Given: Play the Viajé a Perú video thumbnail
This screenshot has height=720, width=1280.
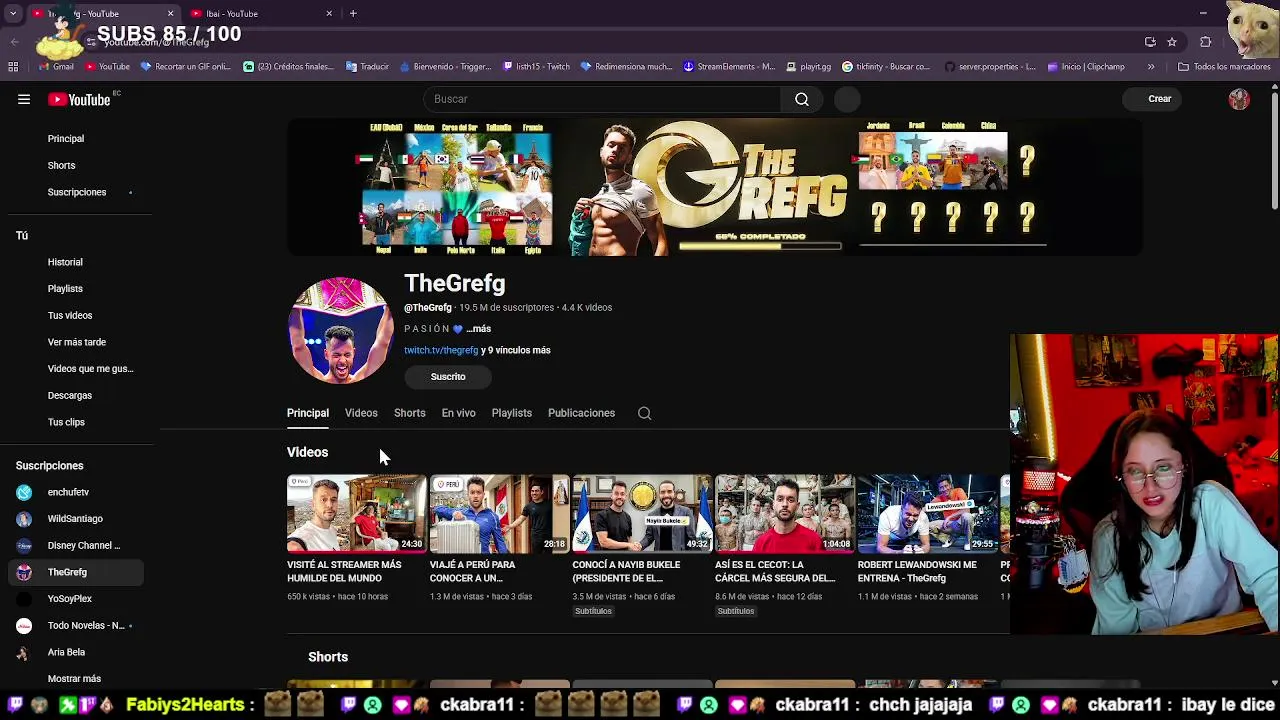Looking at the screenshot, I should [499, 513].
